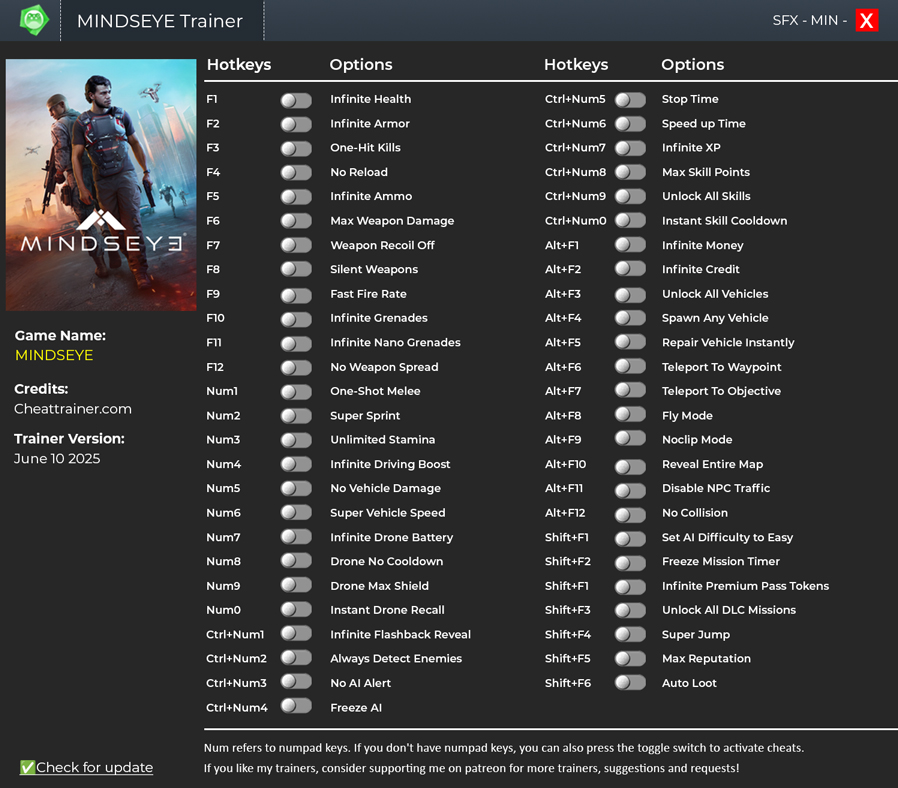The height and width of the screenshot is (788, 898).
Task: Toggle Infinite Money switch
Action: [x=631, y=245]
